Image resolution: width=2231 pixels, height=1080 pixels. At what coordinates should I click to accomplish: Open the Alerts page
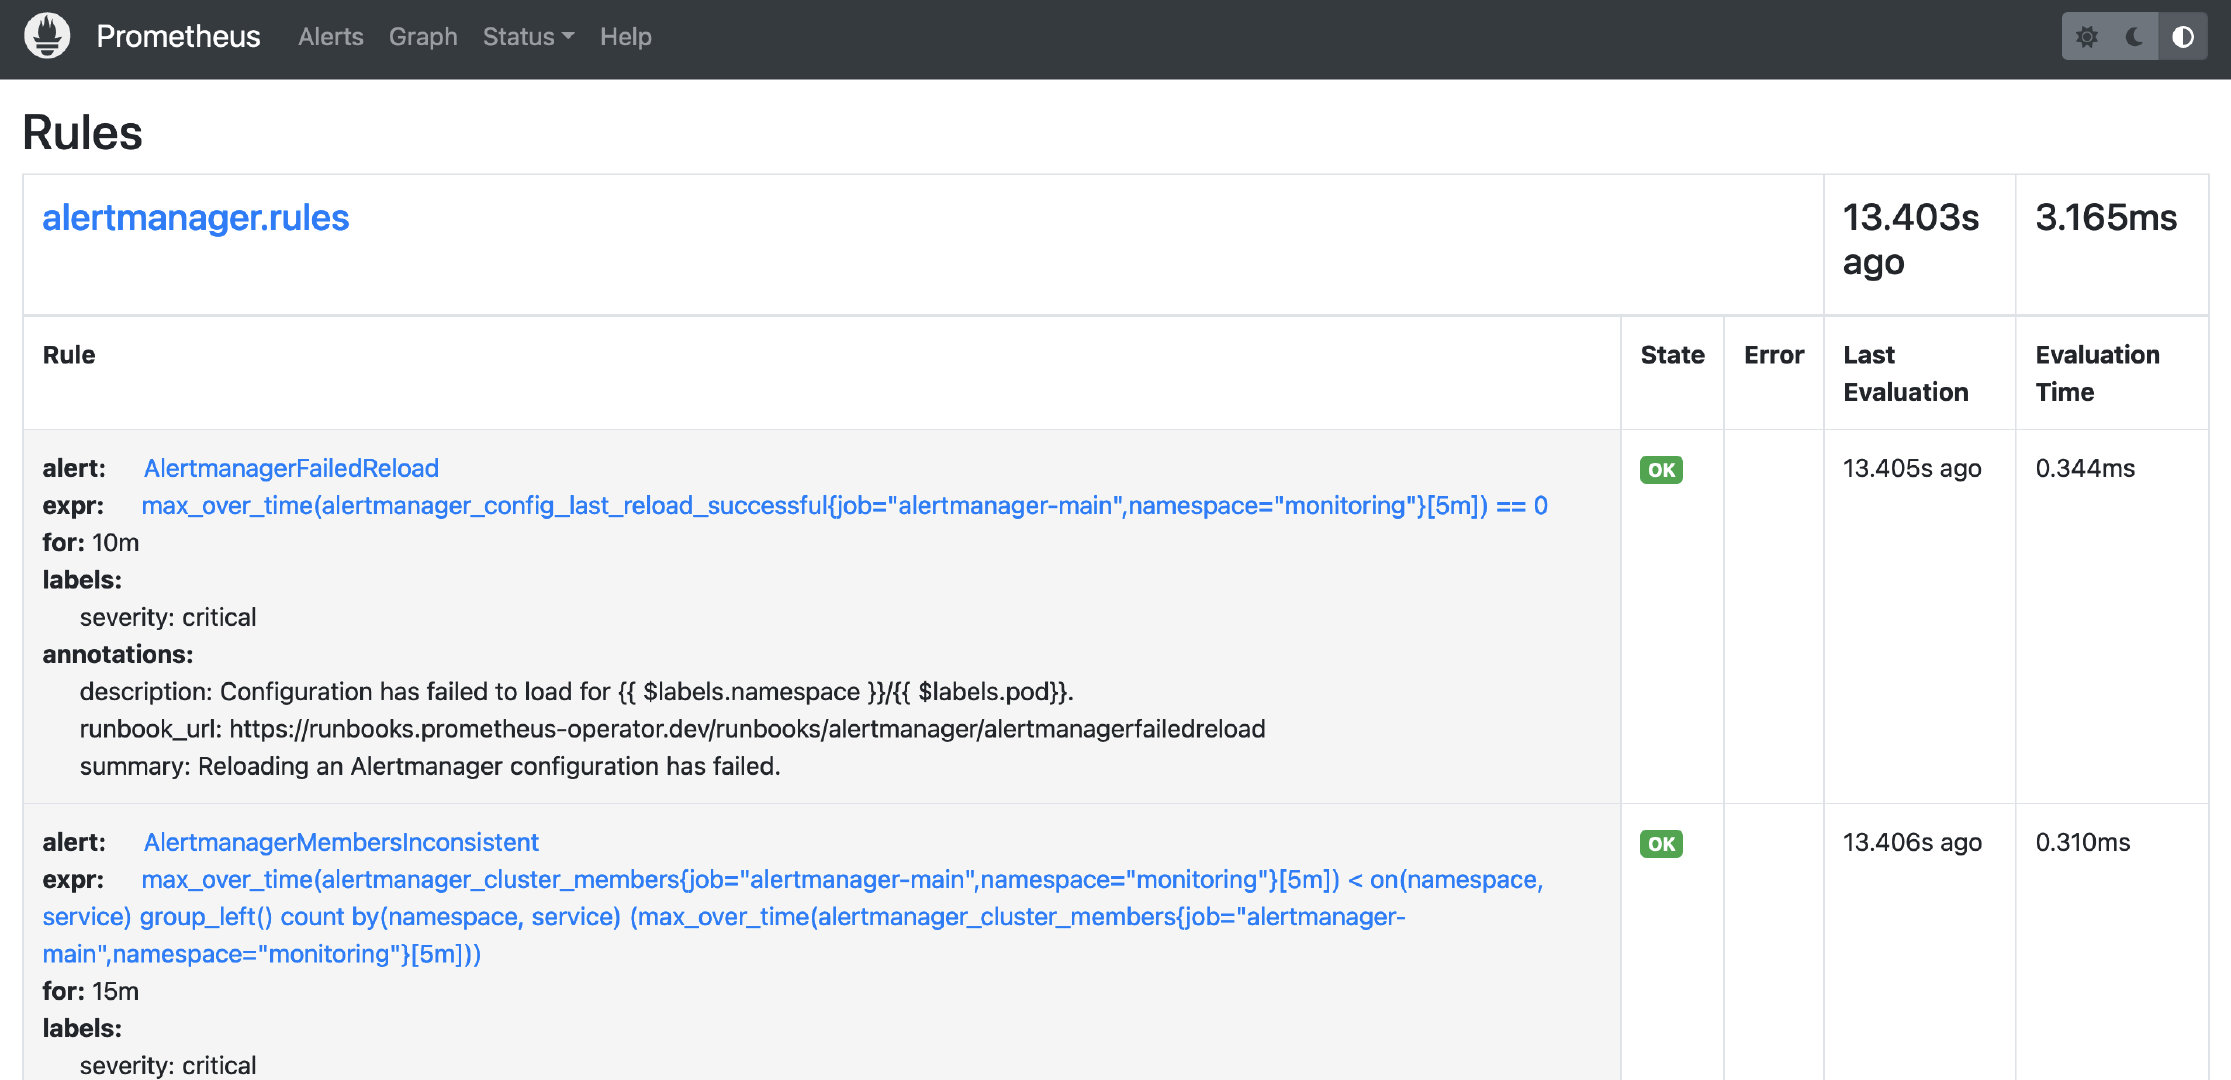[x=330, y=37]
